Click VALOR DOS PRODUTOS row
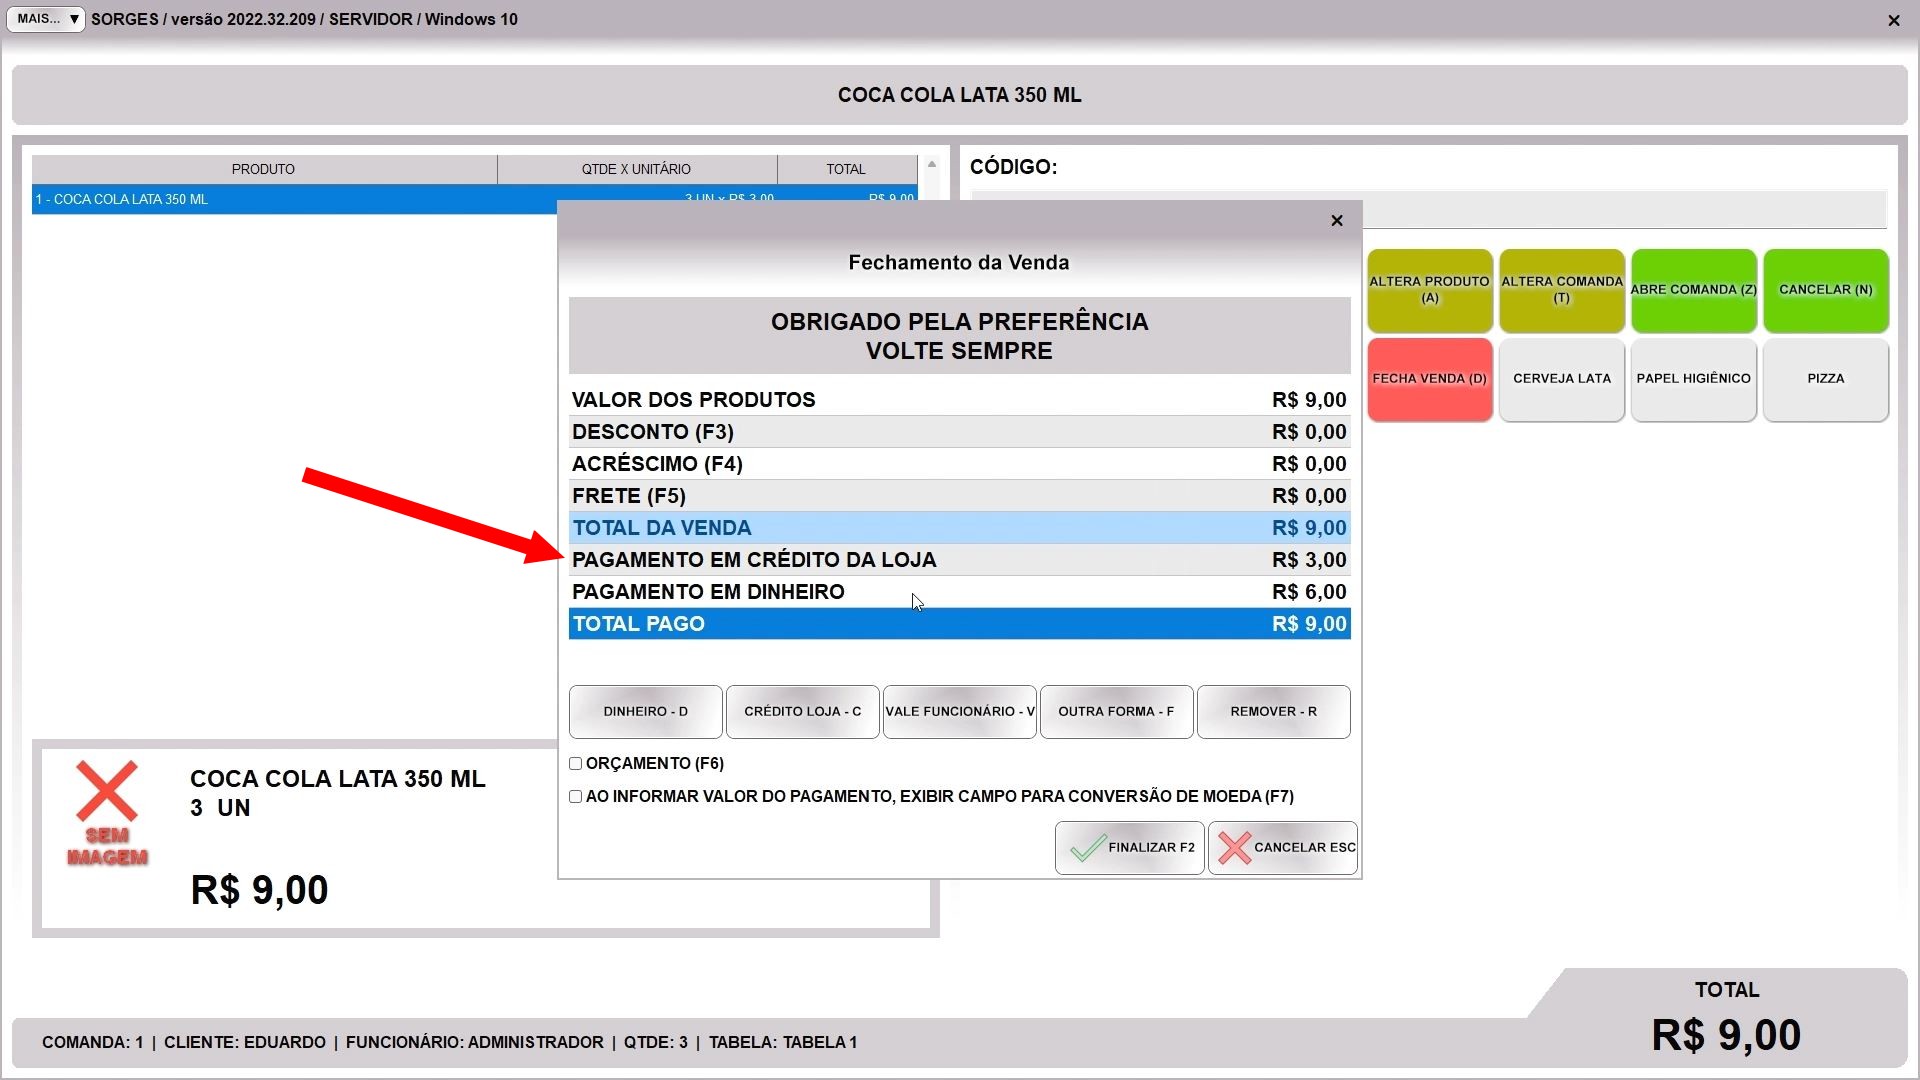The image size is (1920, 1080). click(960, 400)
